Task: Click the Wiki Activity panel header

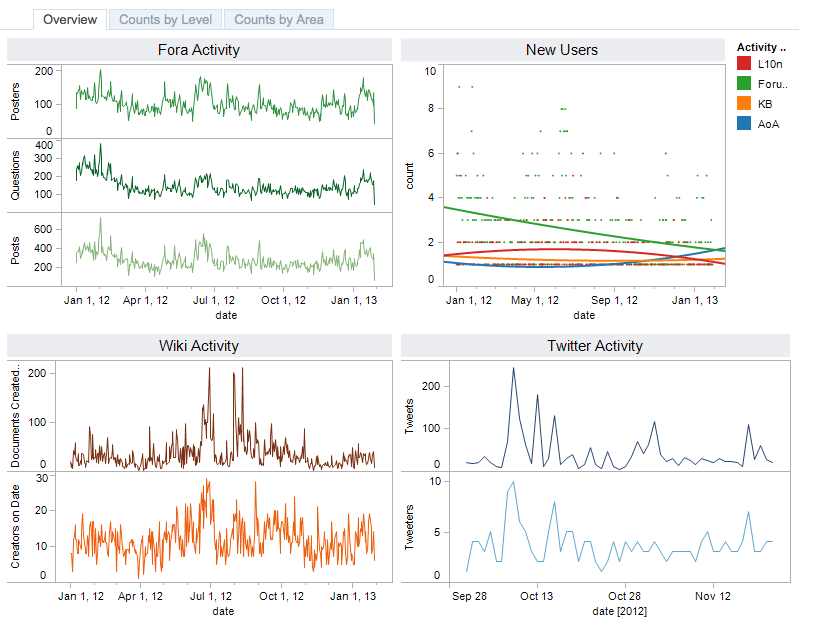Action: tap(199, 346)
